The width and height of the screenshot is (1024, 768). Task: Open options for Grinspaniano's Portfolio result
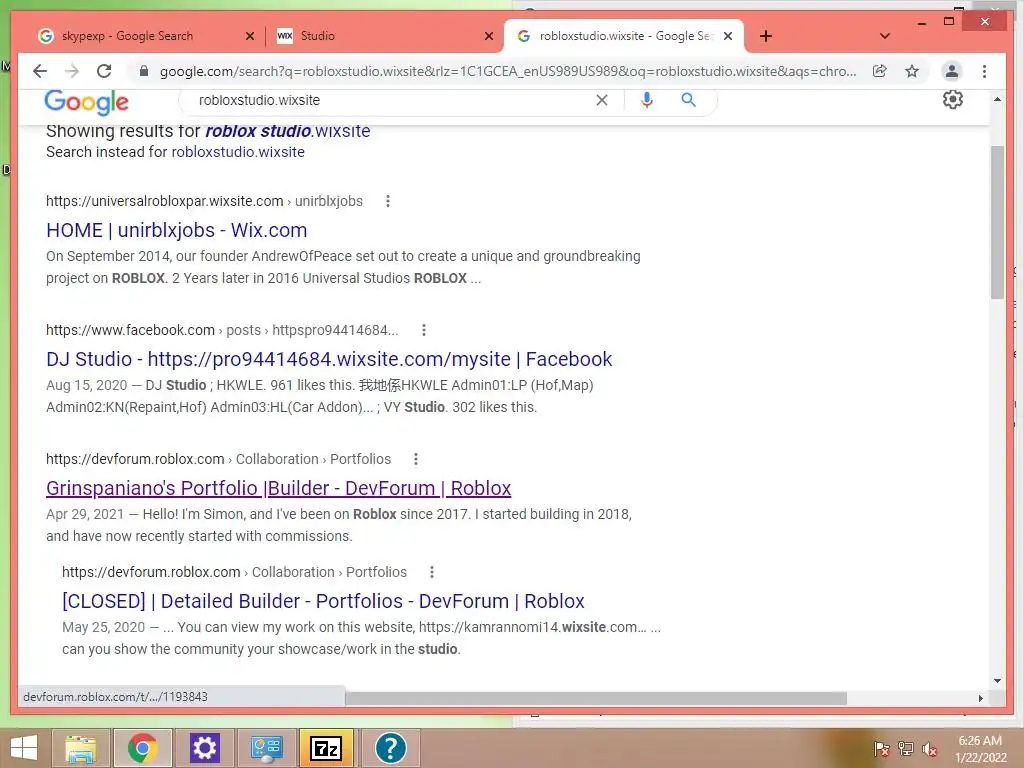[x=416, y=459]
